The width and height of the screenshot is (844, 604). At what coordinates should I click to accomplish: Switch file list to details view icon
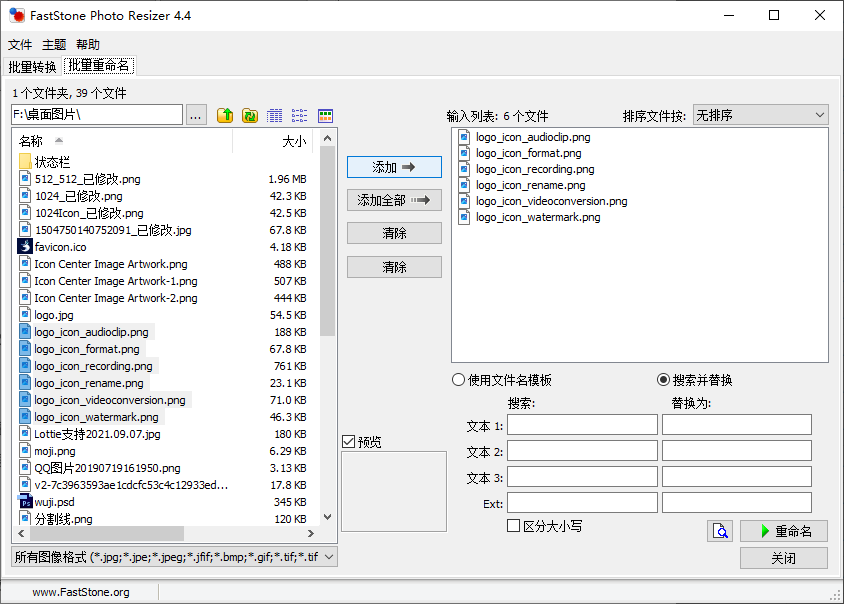tap(275, 116)
